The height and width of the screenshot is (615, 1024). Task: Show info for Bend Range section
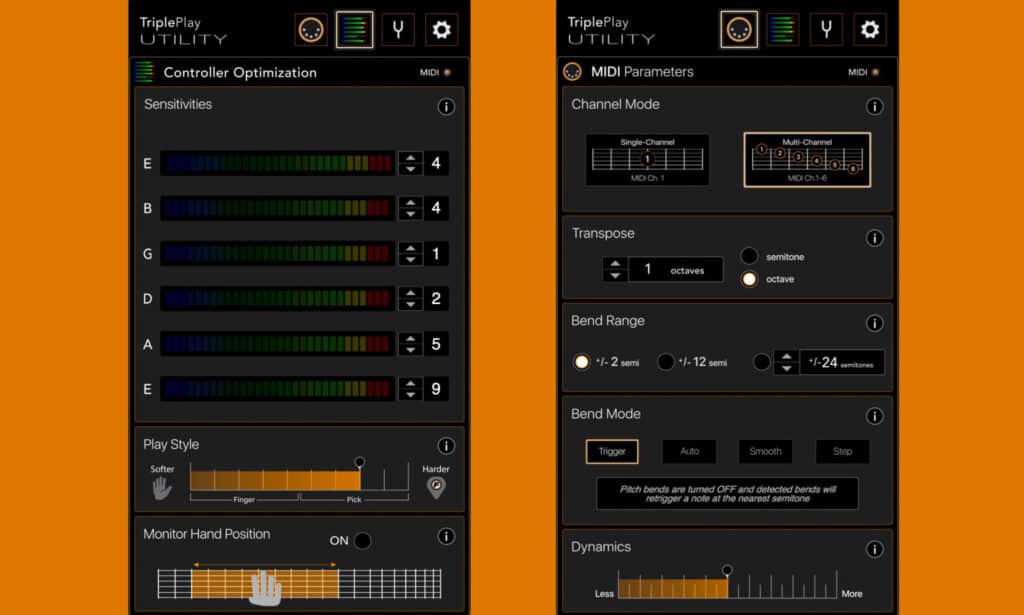(874, 323)
